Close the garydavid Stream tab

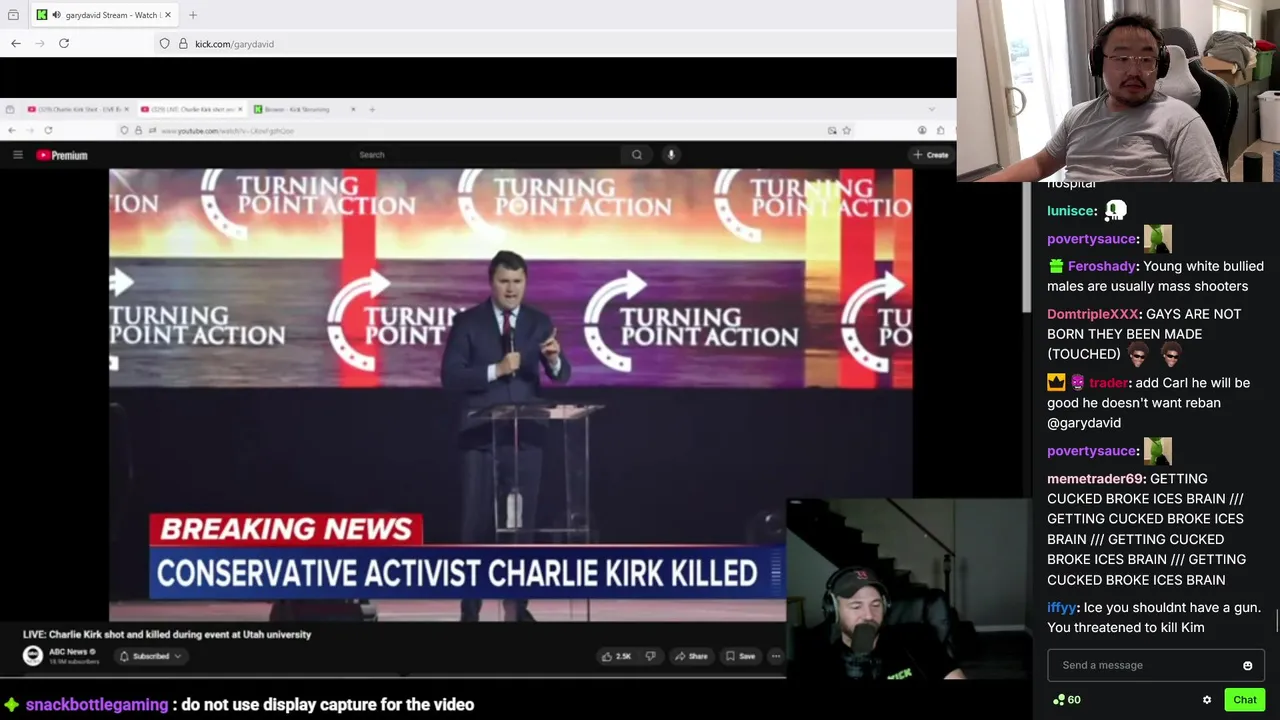pos(168,15)
